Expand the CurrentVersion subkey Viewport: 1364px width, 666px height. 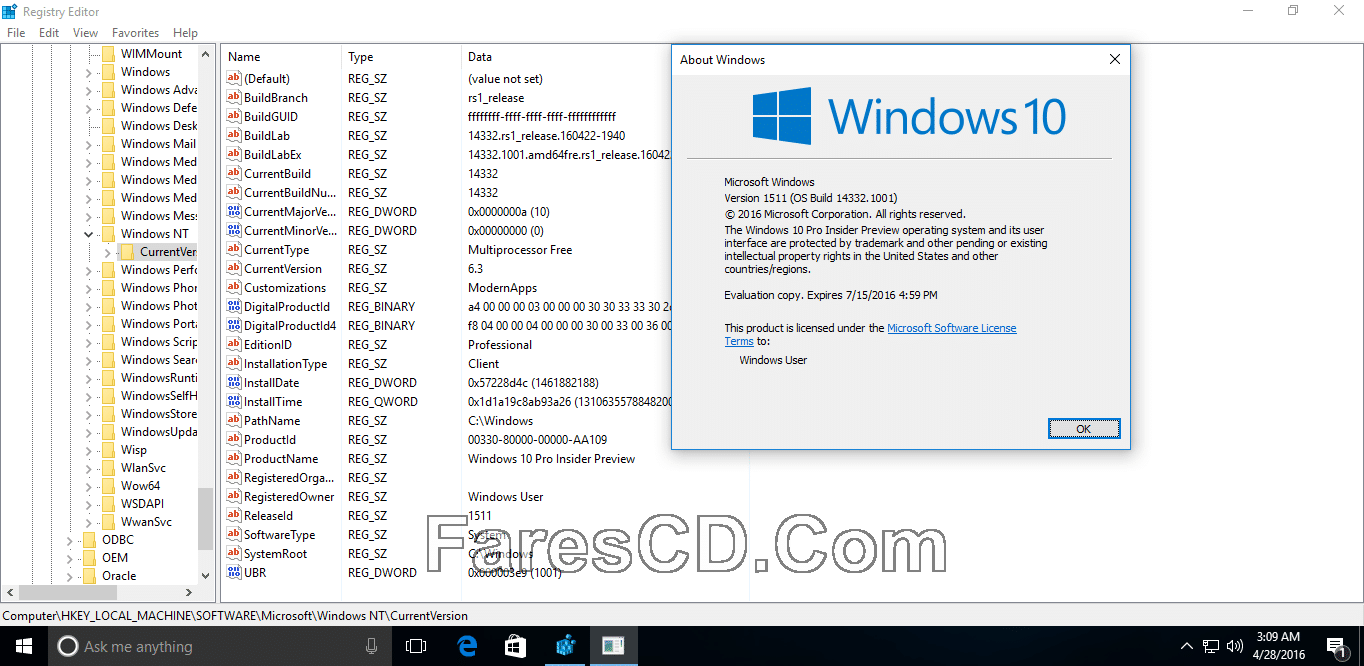(107, 252)
